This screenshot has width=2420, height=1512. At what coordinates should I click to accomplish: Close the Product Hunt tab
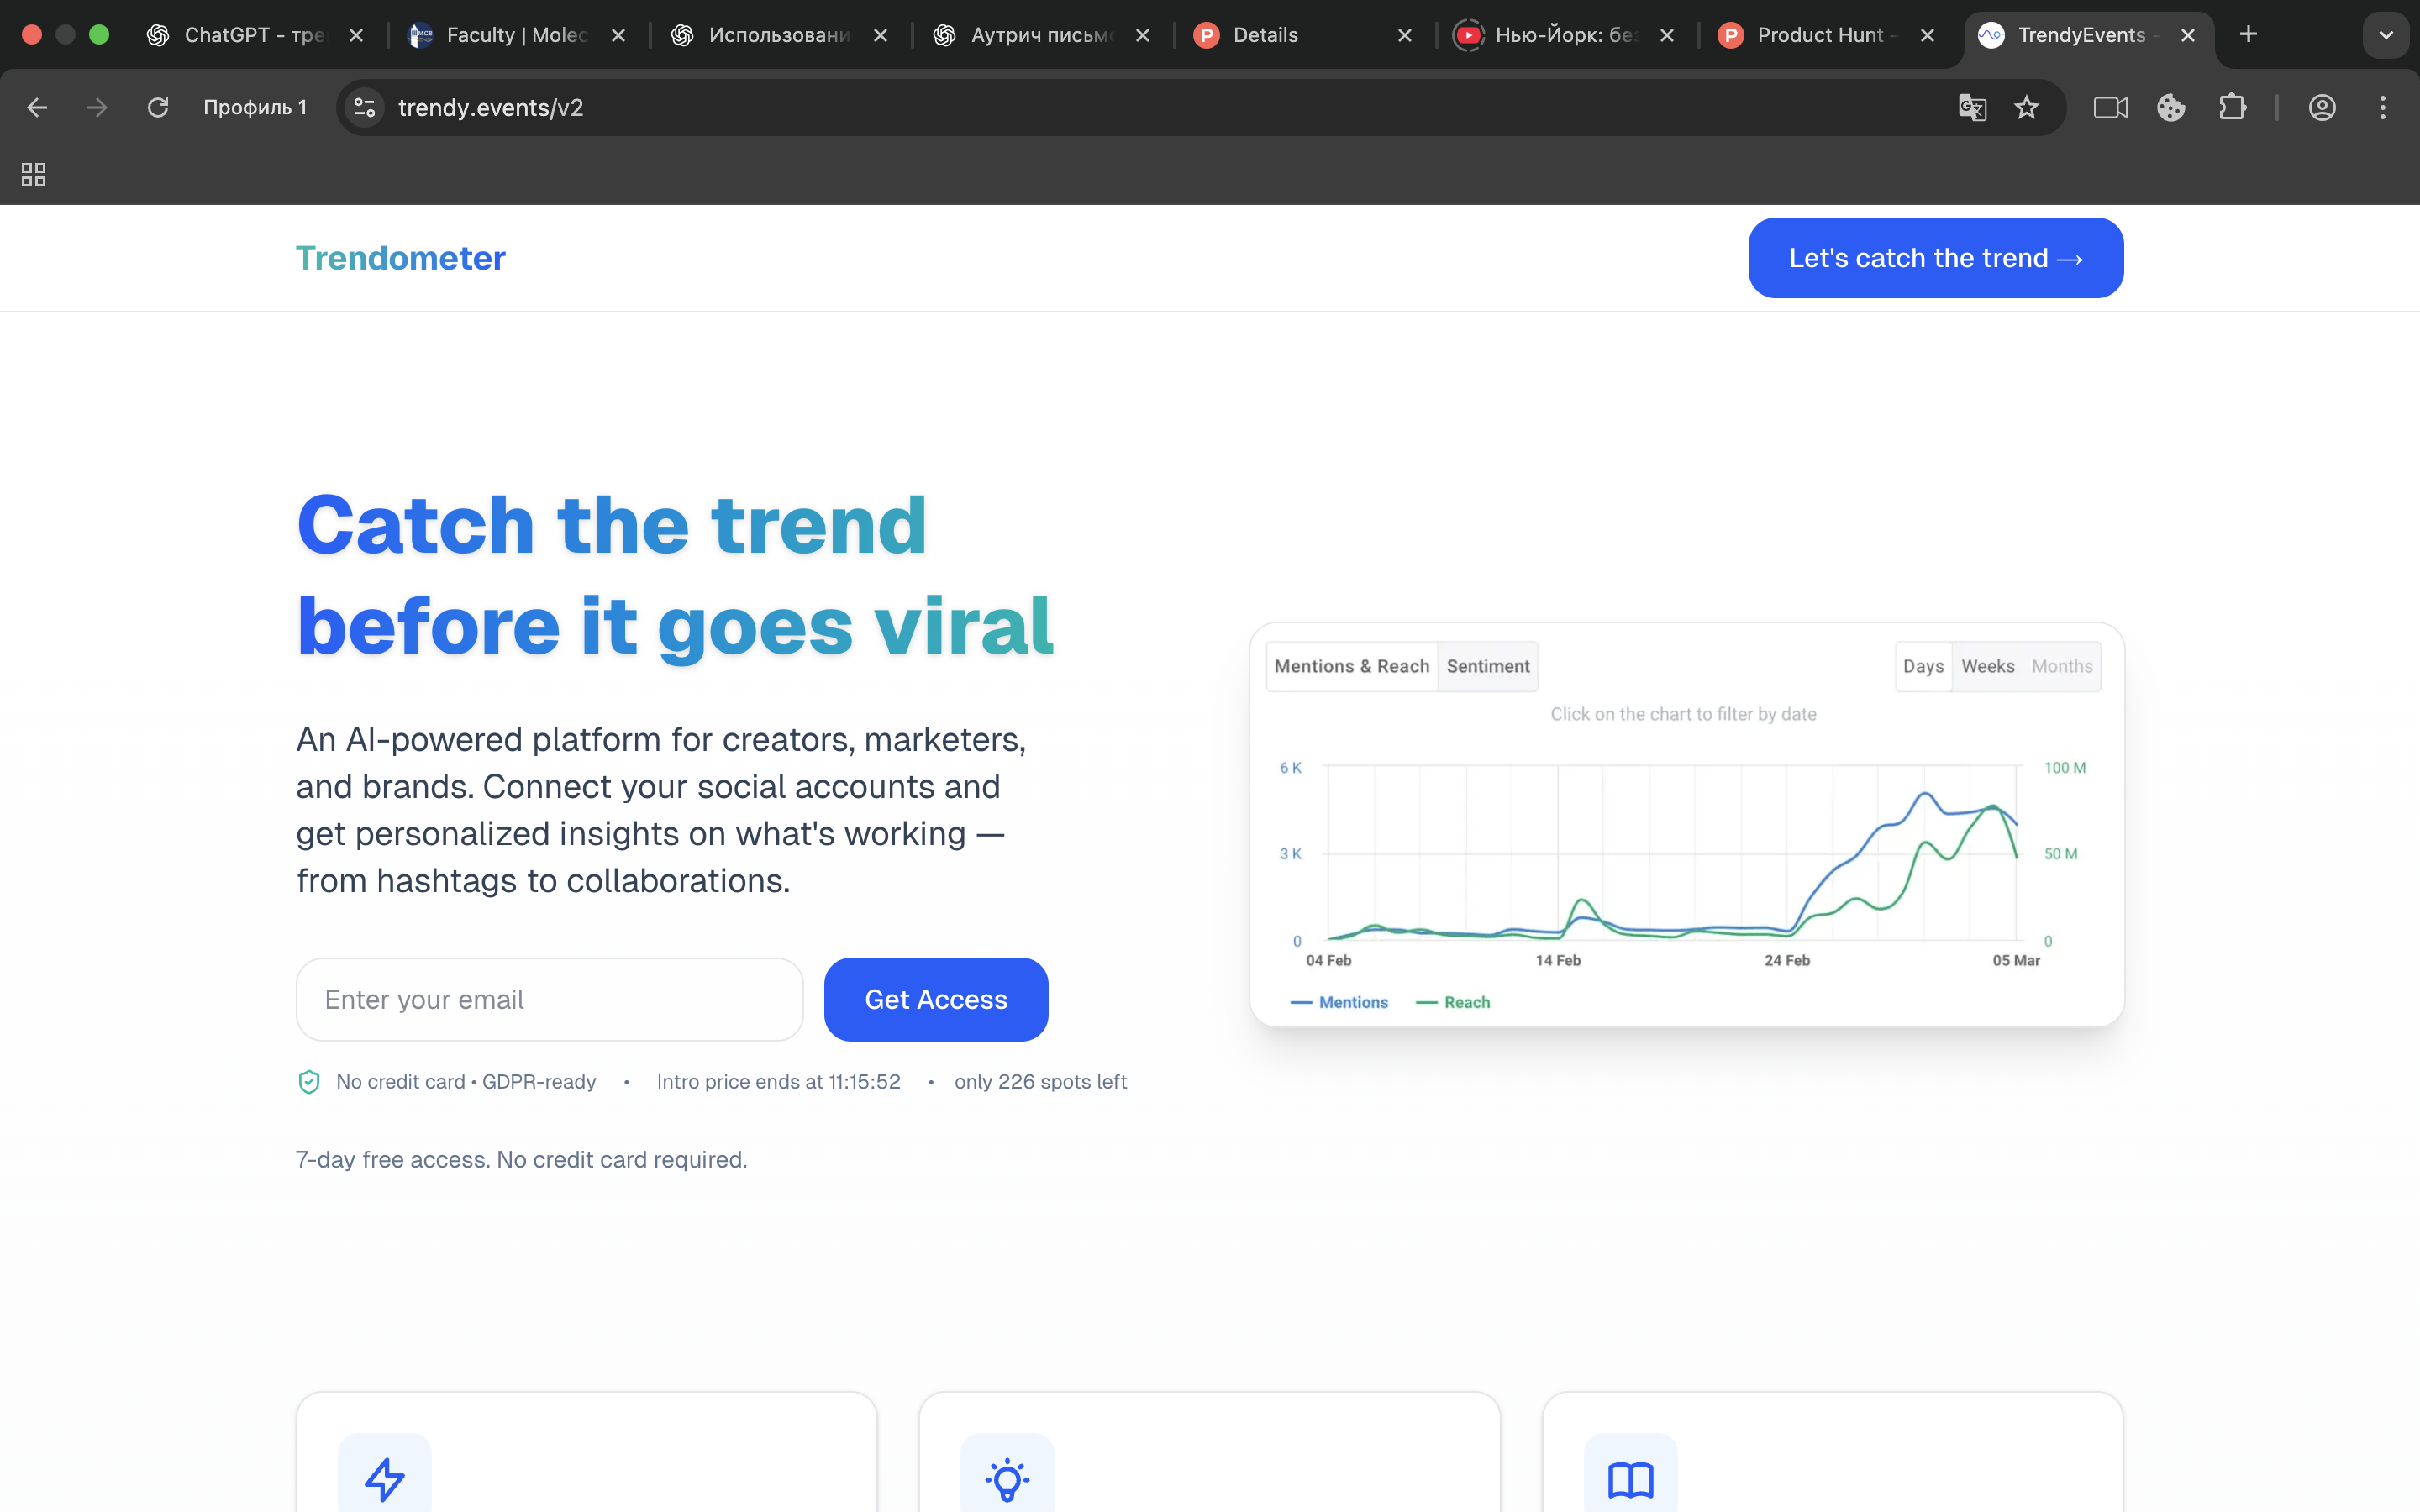tap(1927, 35)
